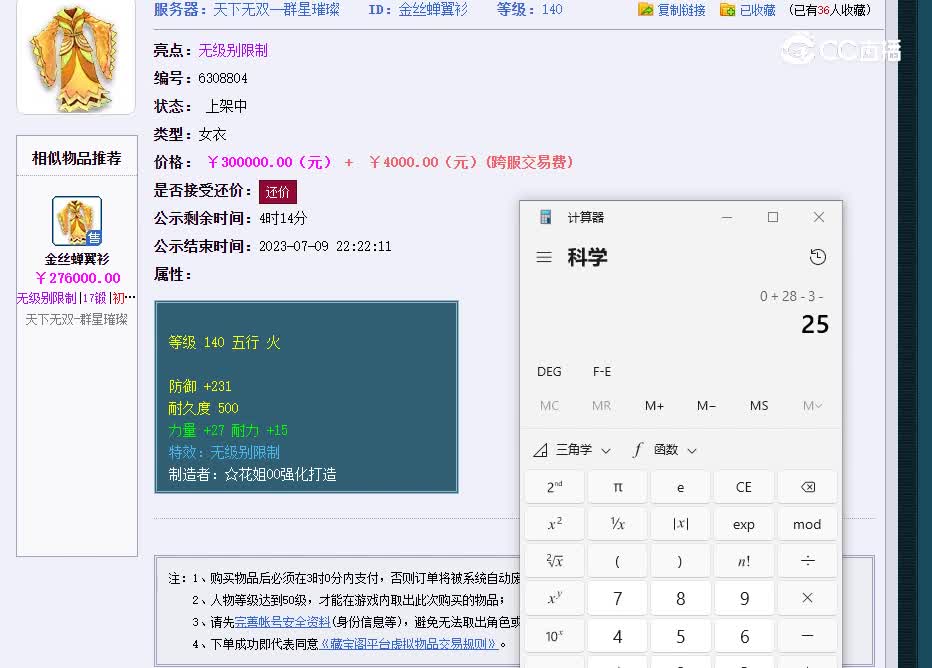The image size is (932, 668).
Task: Maximize the calculator window
Action: pyautogui.click(x=773, y=218)
